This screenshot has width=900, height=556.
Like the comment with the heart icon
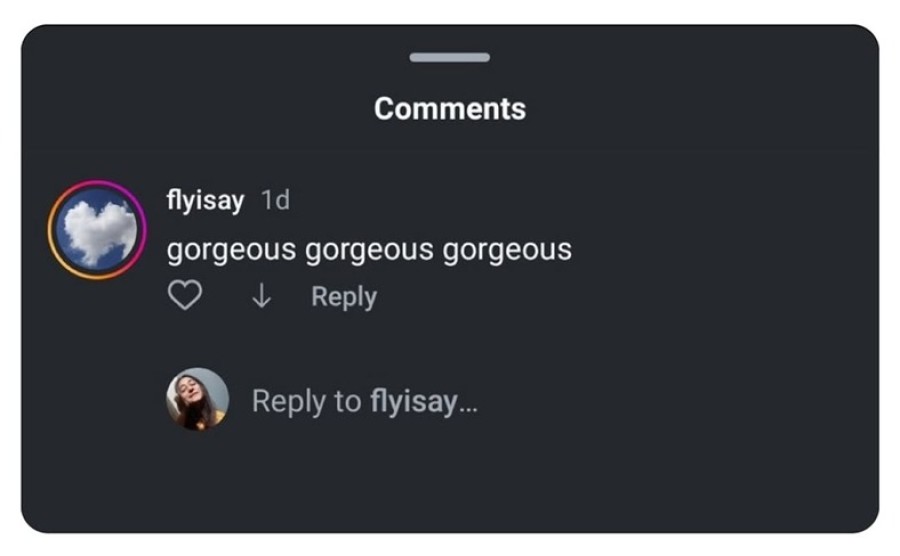[x=185, y=296]
